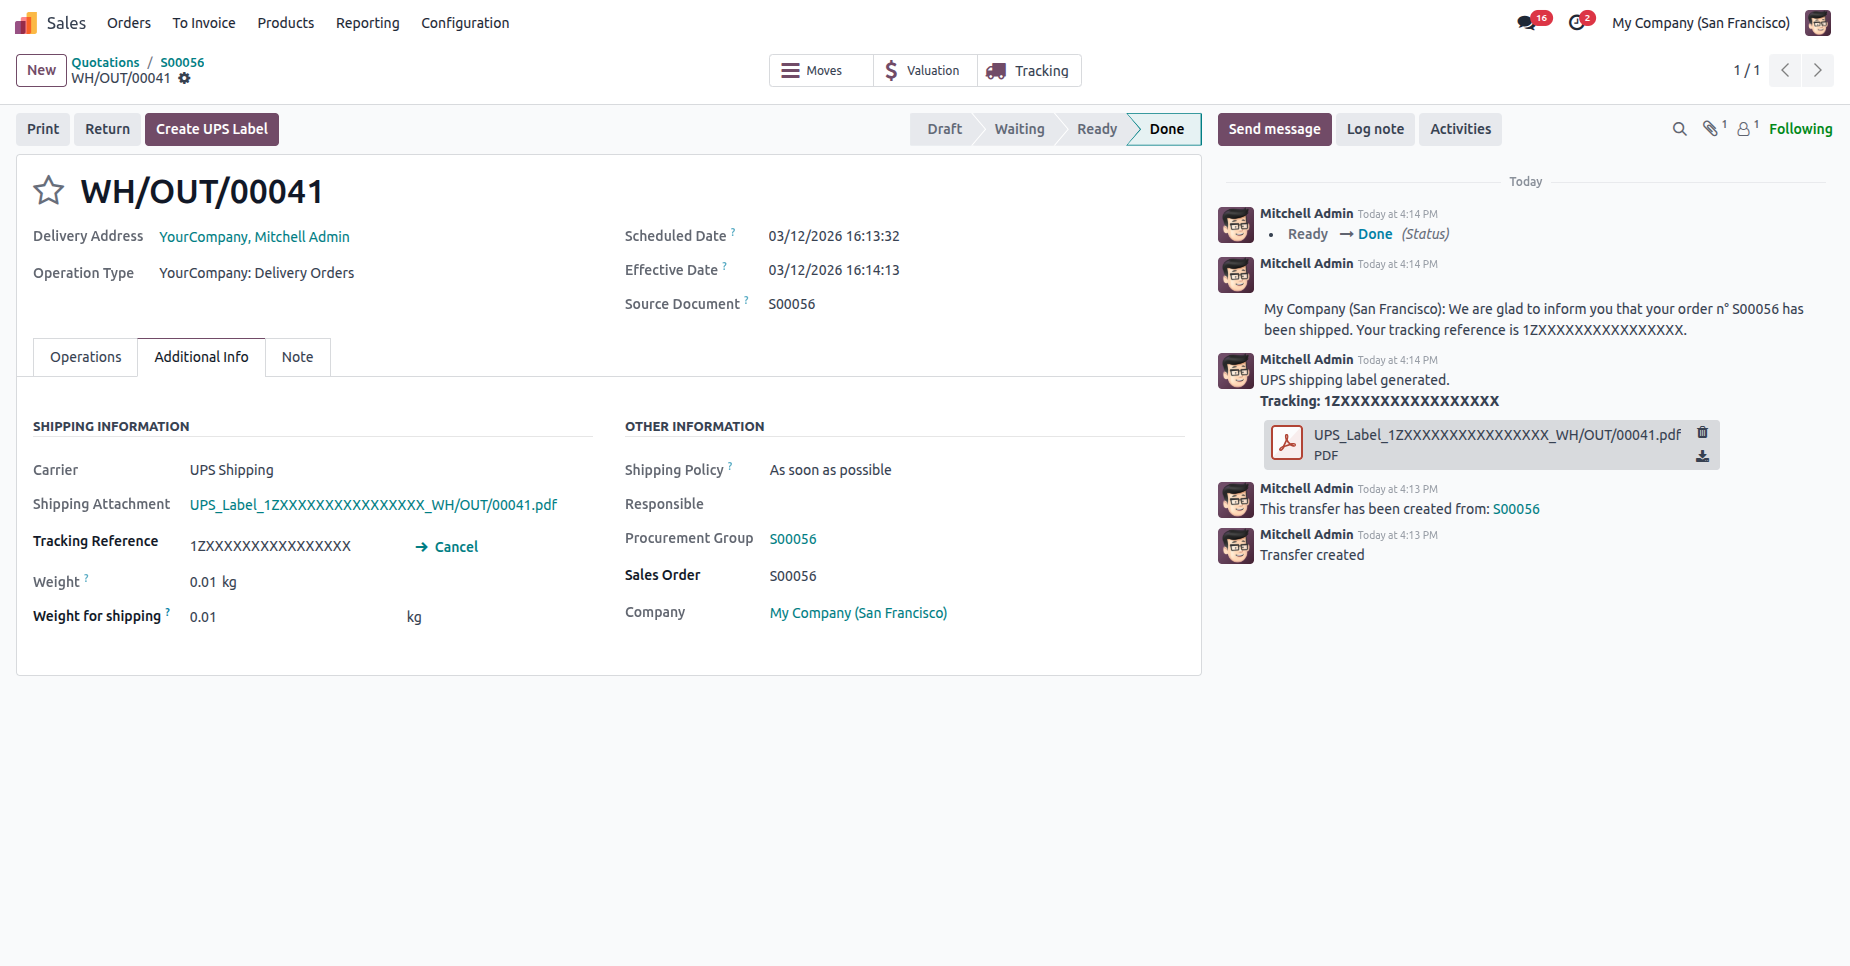Viewport: 1850px width, 966px height.
Task: Open the UPS label PDF thumbnail in chatter
Action: click(1287, 443)
